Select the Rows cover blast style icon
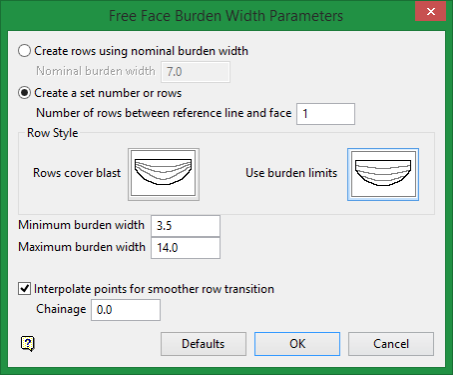 164,174
